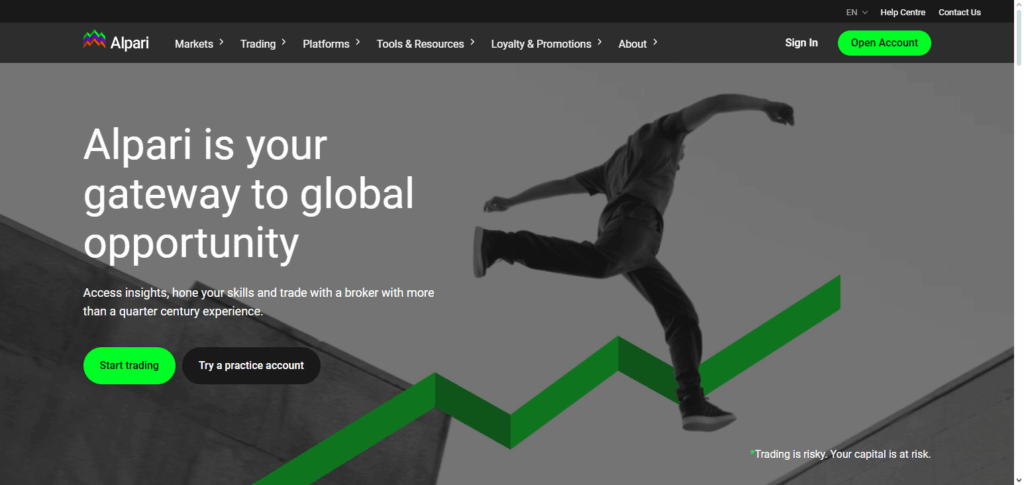1024x485 pixels.
Task: Select the Trading menu item
Action: point(257,44)
